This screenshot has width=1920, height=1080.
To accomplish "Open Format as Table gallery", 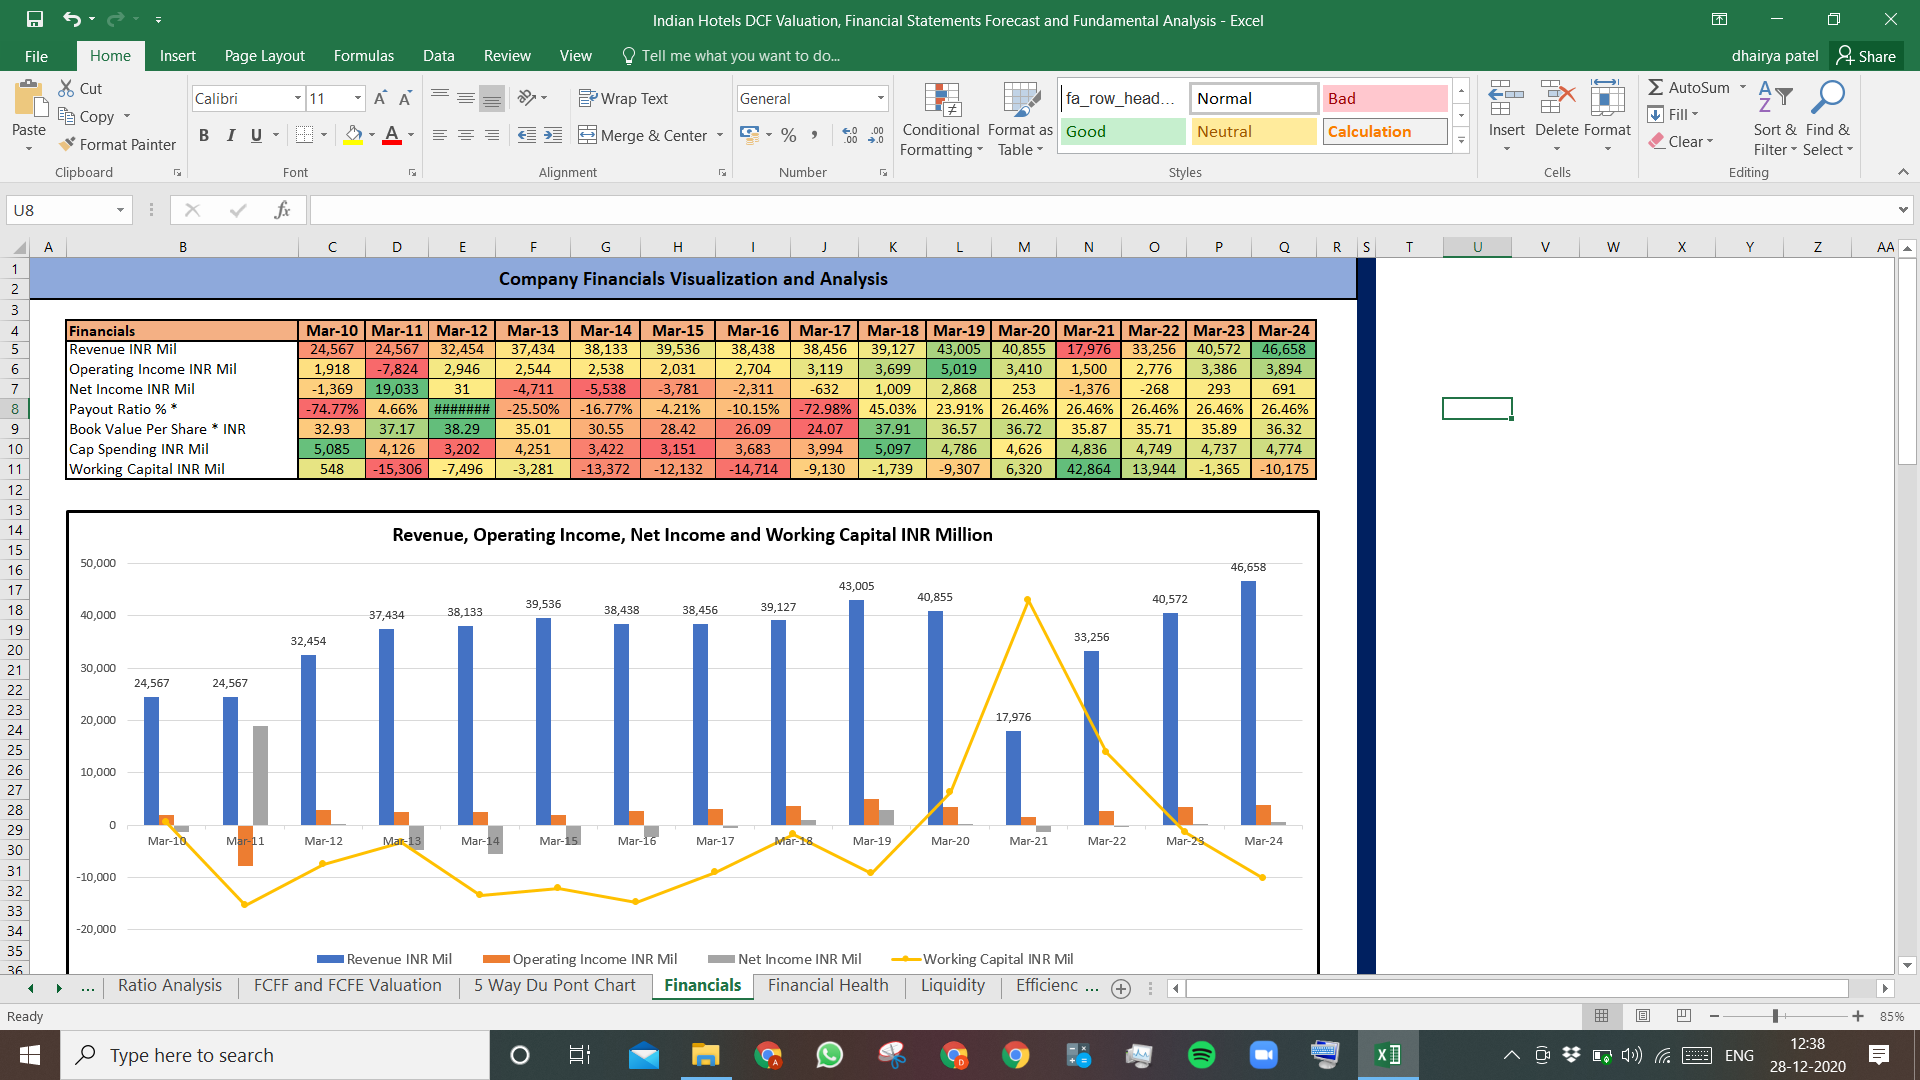I will pos(1020,119).
